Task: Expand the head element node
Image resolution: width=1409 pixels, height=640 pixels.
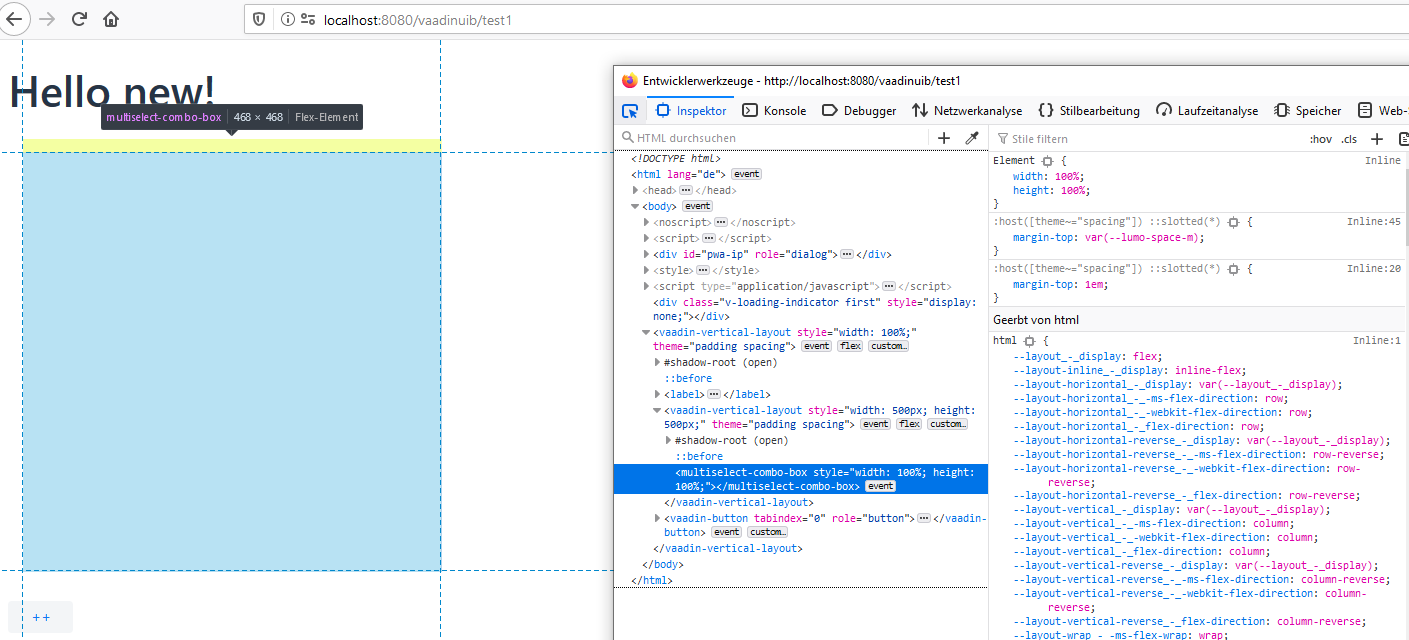Action: tap(635, 190)
